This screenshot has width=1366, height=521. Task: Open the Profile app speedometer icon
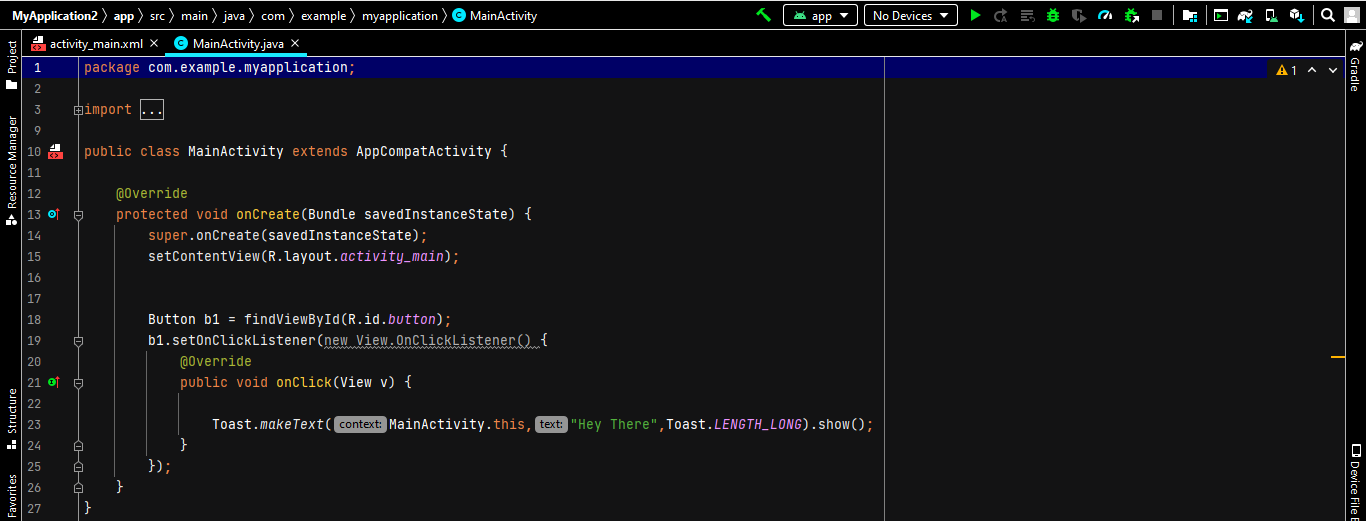1105,15
